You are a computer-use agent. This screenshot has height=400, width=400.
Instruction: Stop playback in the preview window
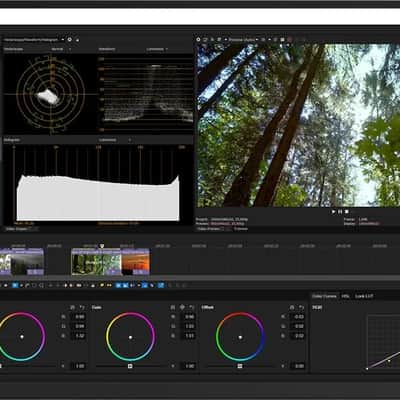(347, 211)
